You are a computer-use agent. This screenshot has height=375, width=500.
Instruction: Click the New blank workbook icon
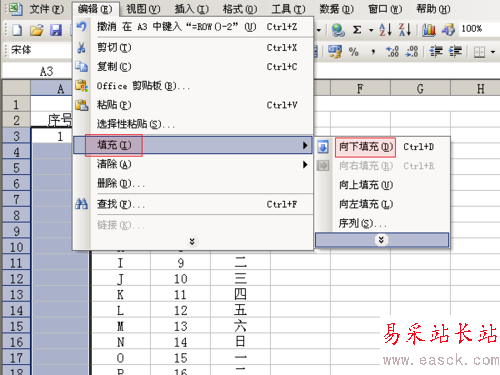tap(17, 30)
